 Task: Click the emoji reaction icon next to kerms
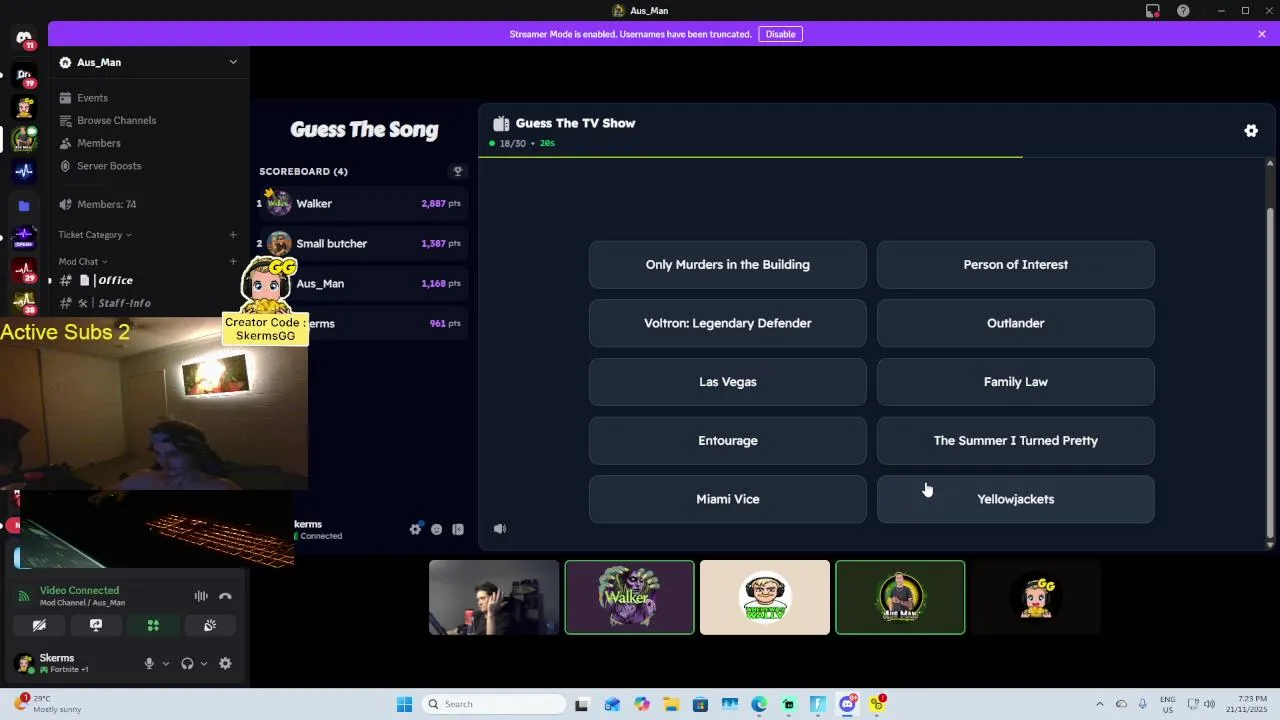coord(436,529)
